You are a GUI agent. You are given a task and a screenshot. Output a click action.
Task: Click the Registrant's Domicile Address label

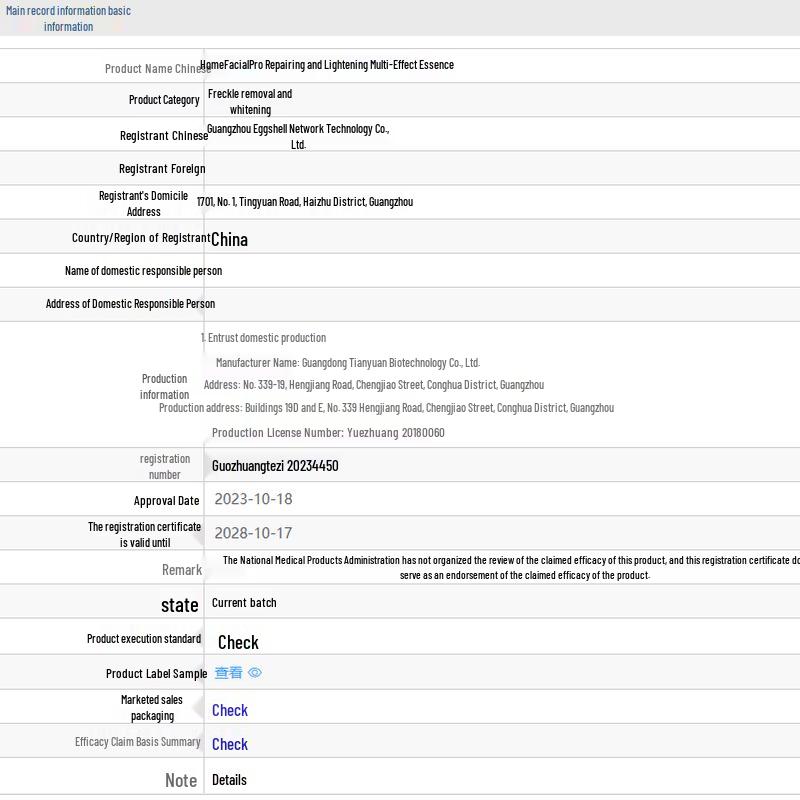coord(143,204)
